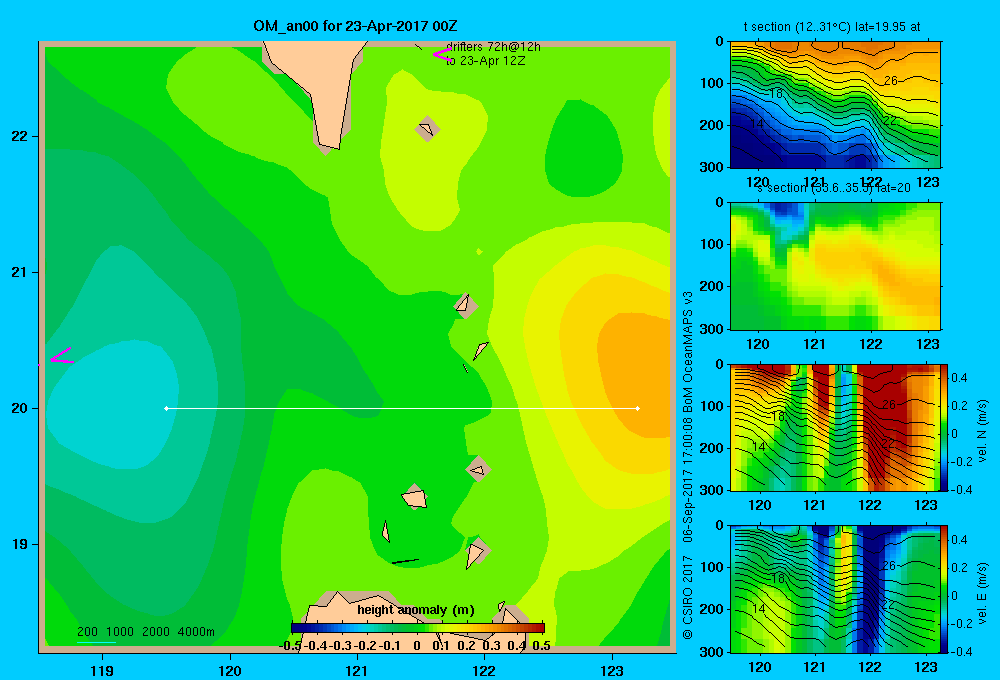This screenshot has height=680, width=1000.
Task: Open the eastward velocity section panel
Action: 835,589
